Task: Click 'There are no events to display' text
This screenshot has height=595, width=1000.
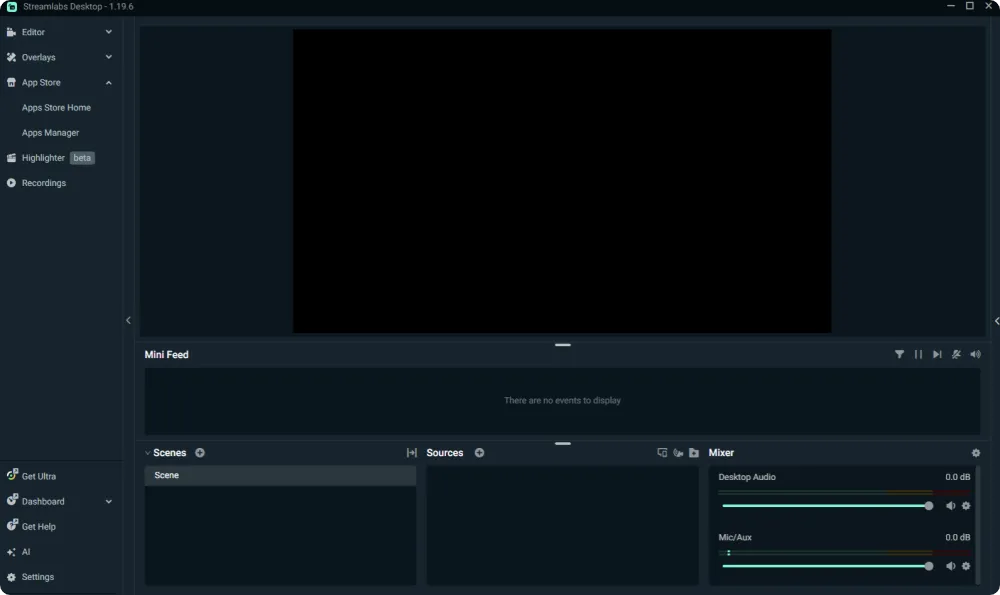Action: click(562, 400)
